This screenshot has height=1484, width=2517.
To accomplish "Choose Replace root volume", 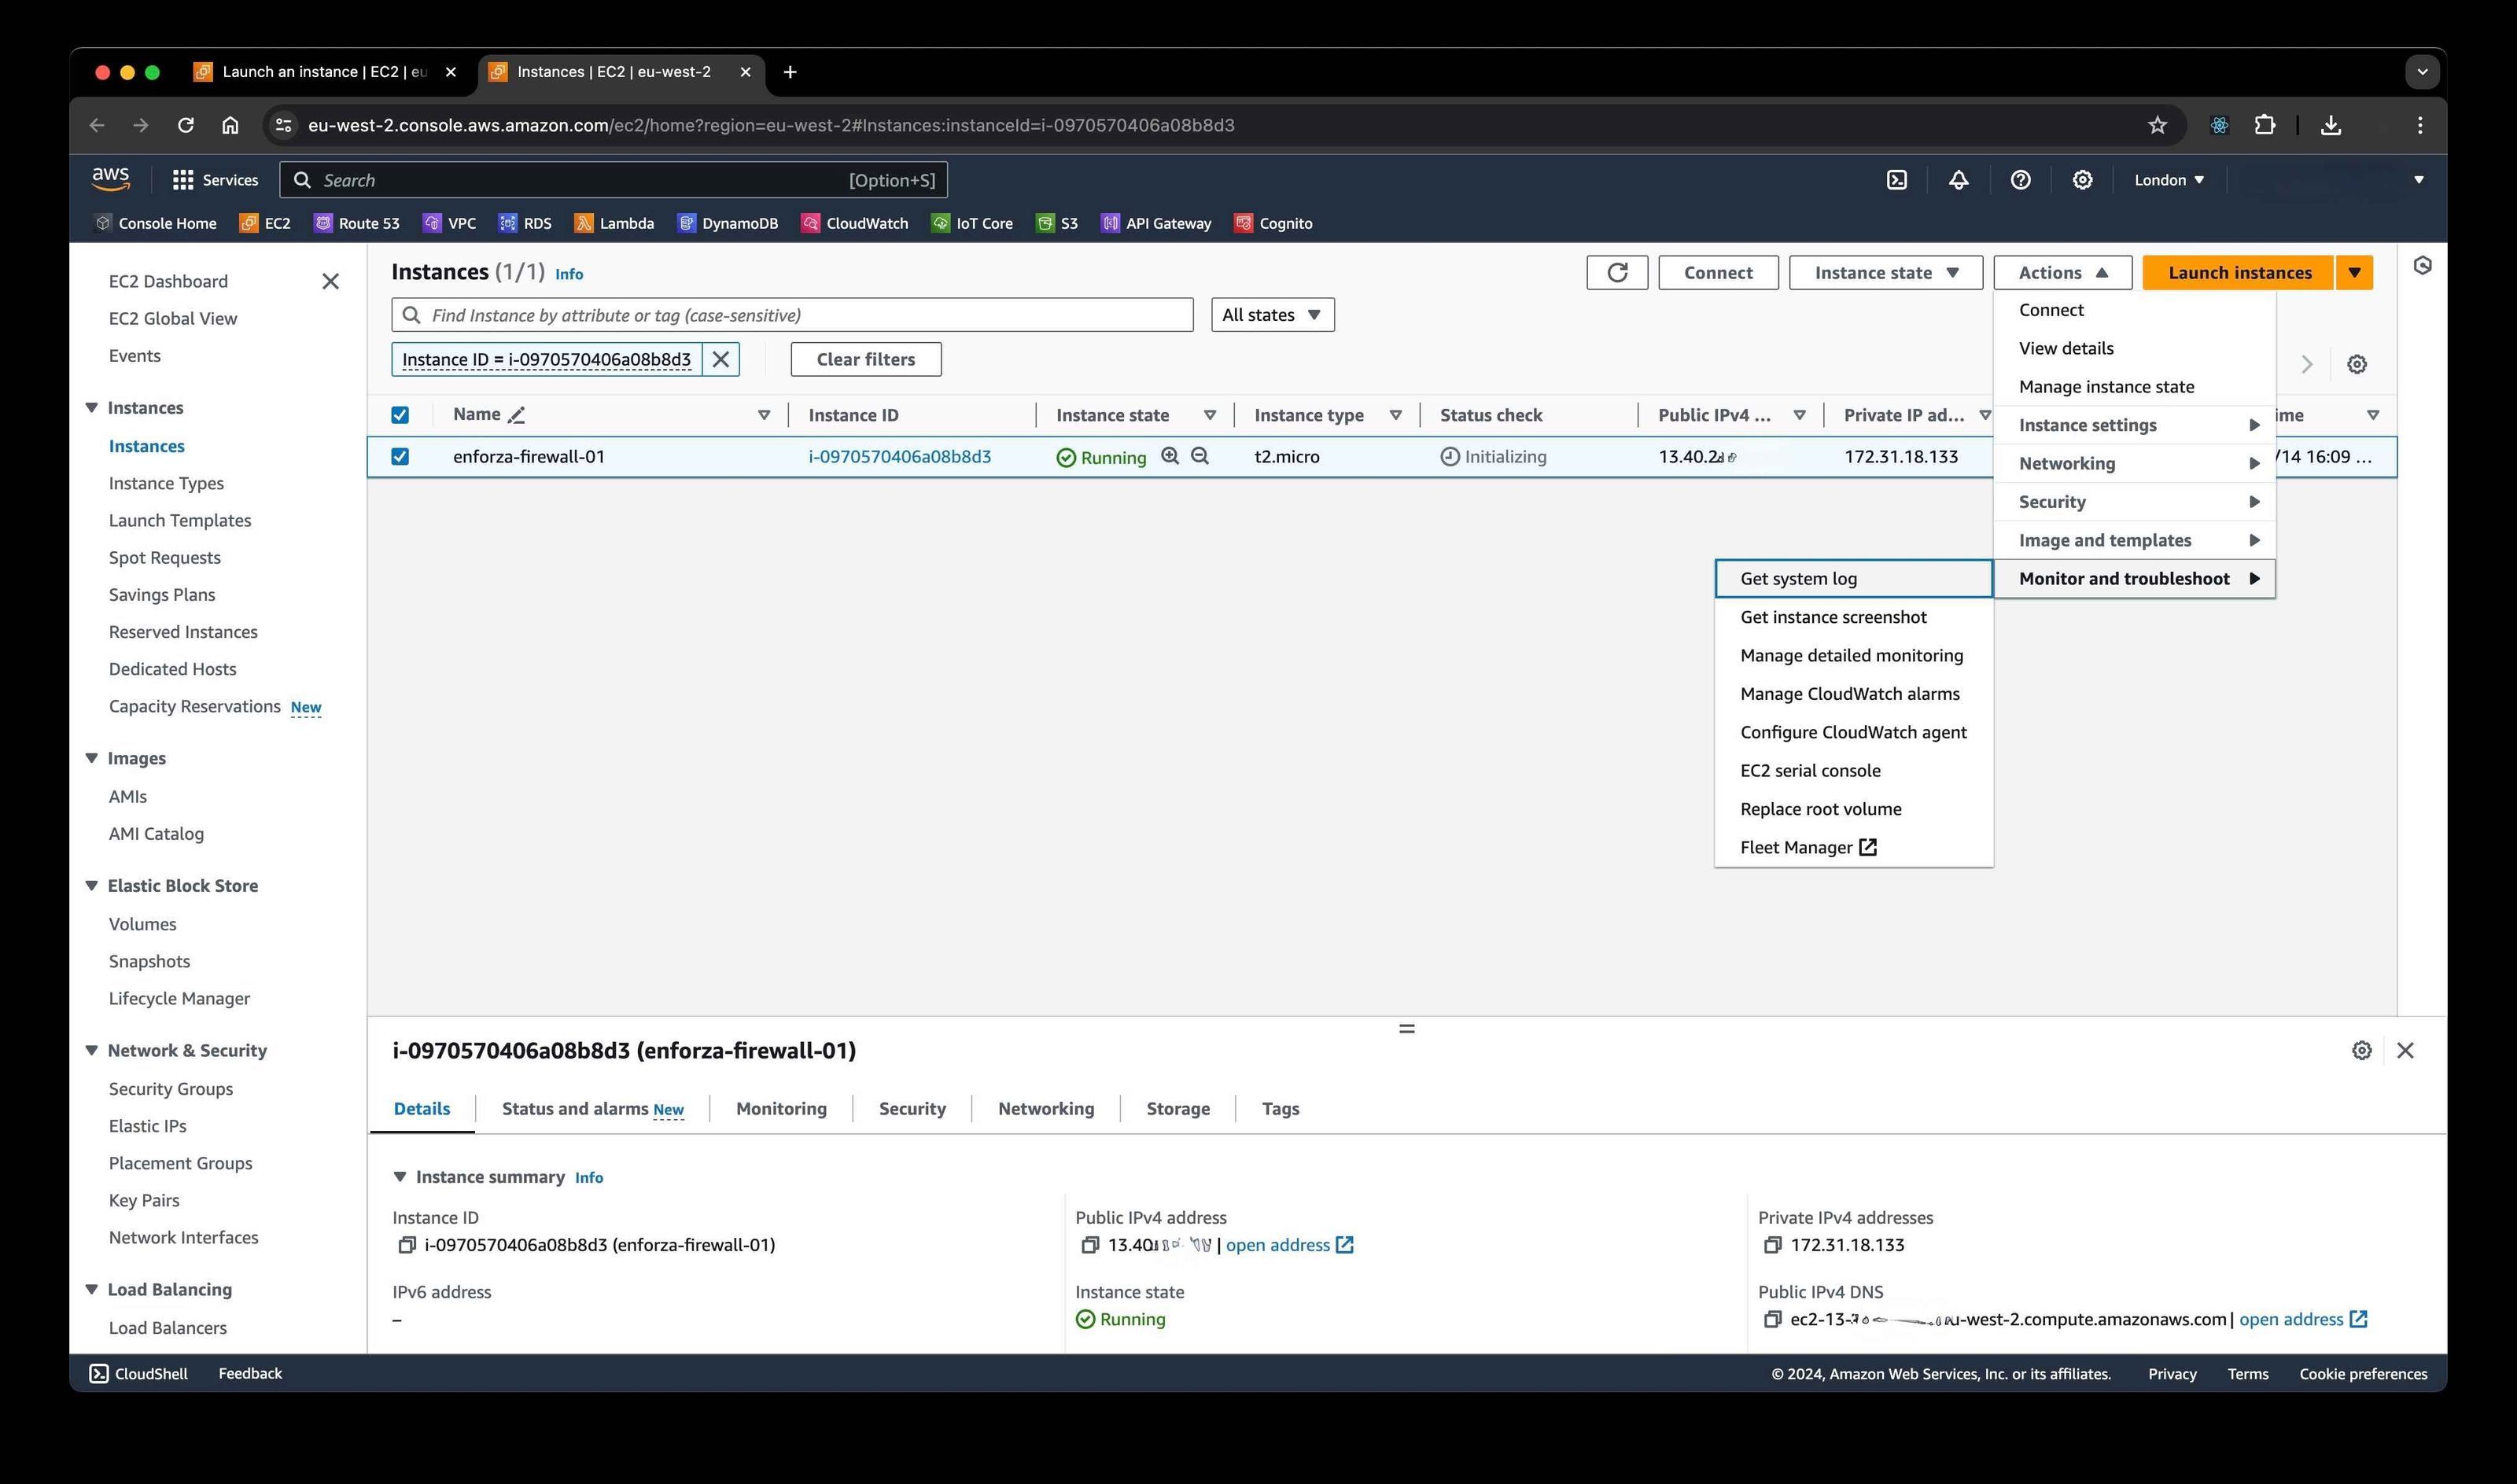I will point(1853,809).
